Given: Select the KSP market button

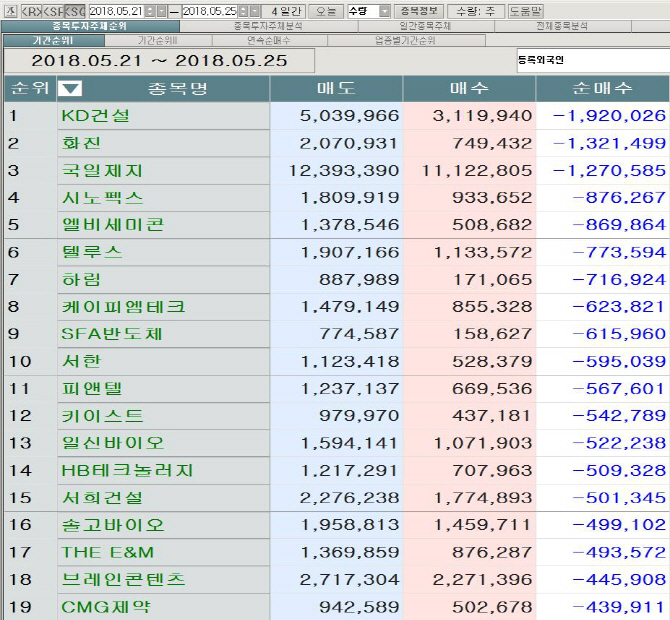Looking at the screenshot, I should (x=53, y=11).
